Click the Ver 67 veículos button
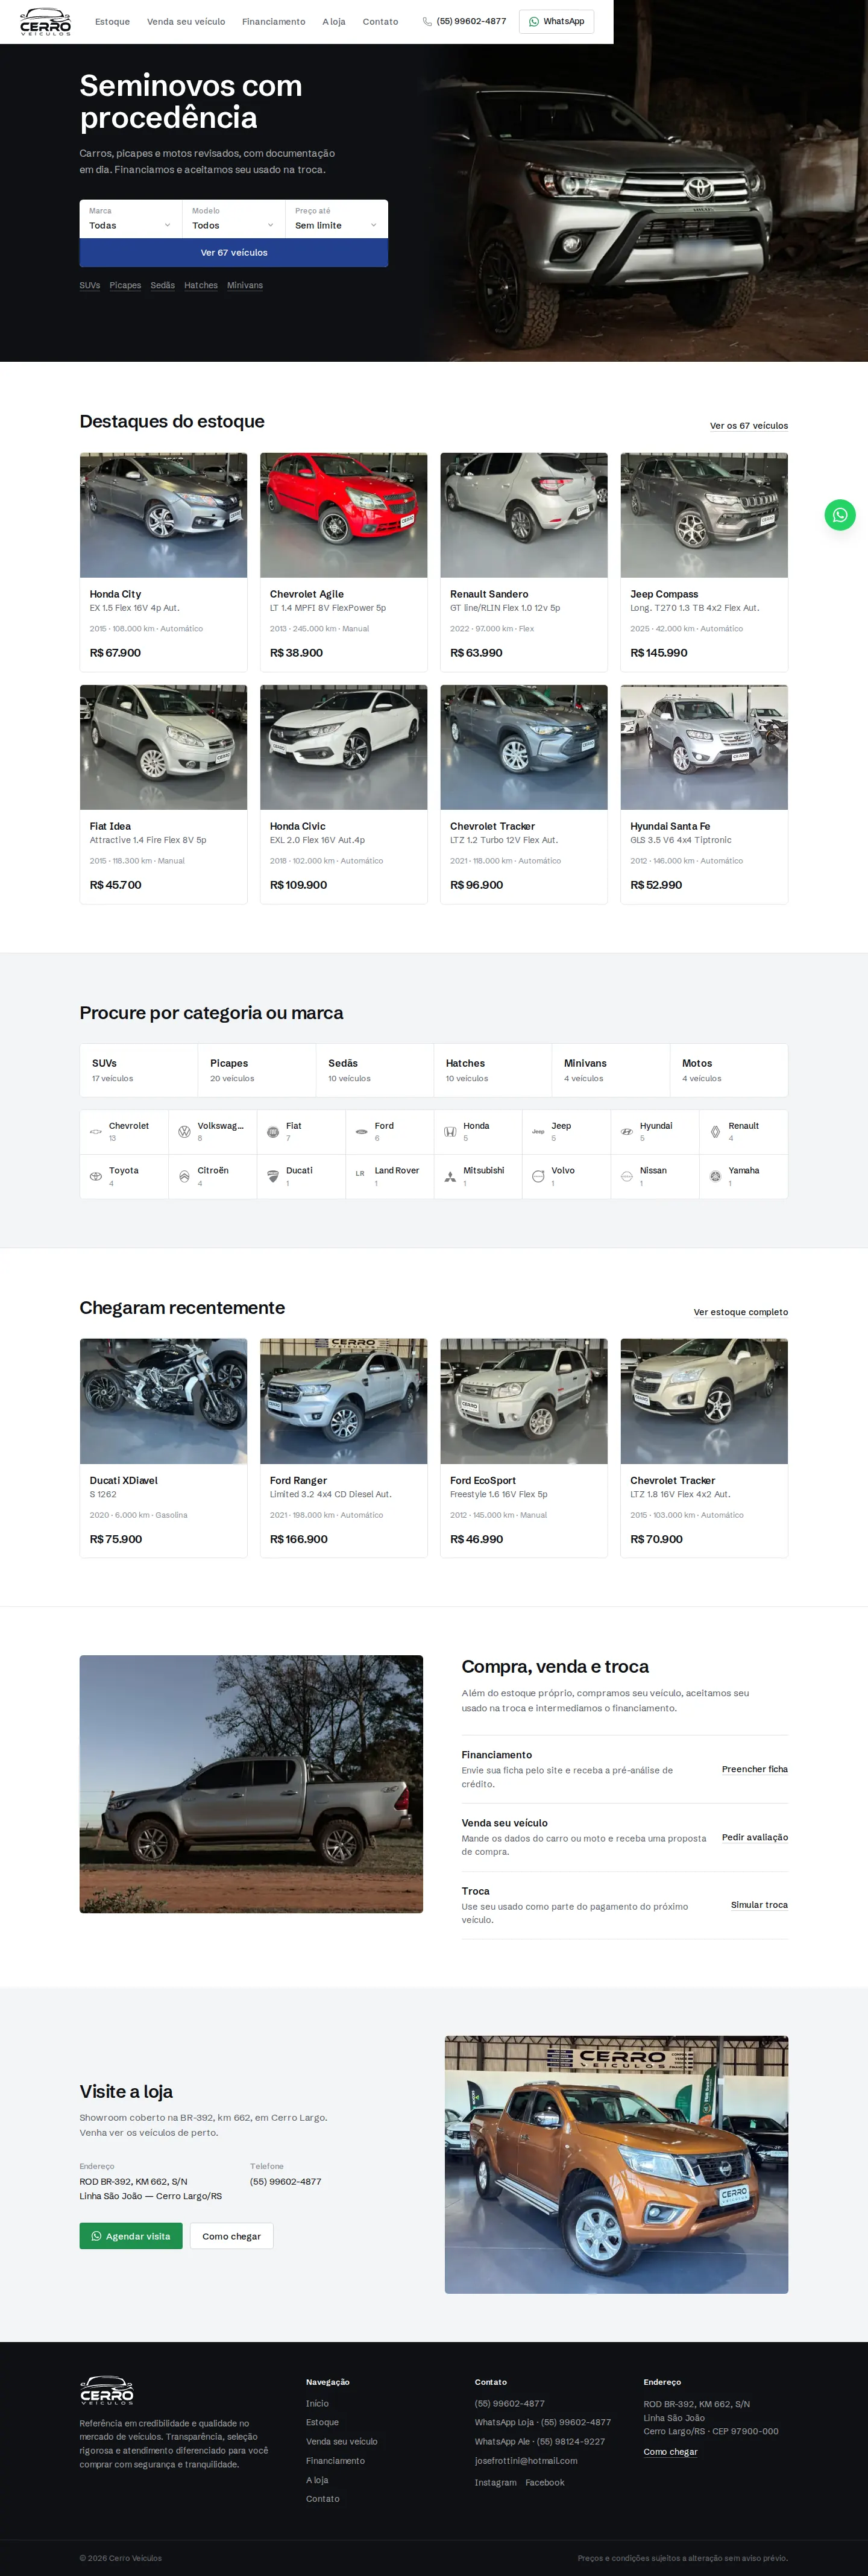Screen dimensions: 868x2576 234,253
